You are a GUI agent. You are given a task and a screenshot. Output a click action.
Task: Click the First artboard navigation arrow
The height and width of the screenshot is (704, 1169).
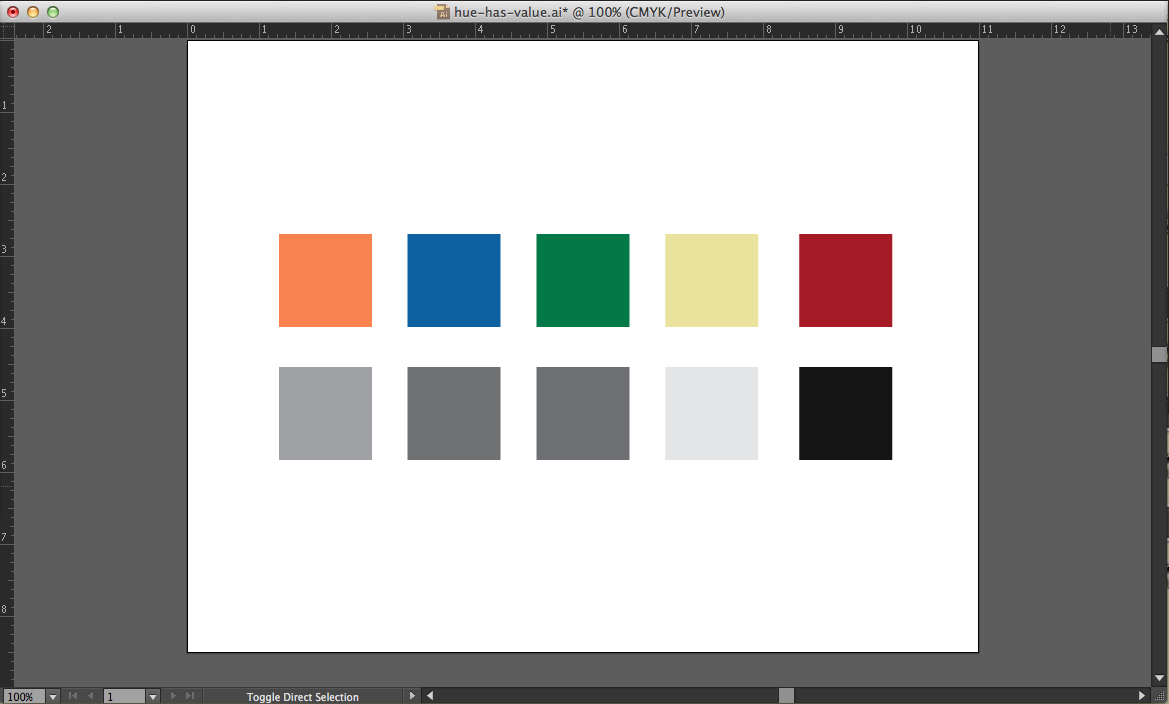click(73, 696)
